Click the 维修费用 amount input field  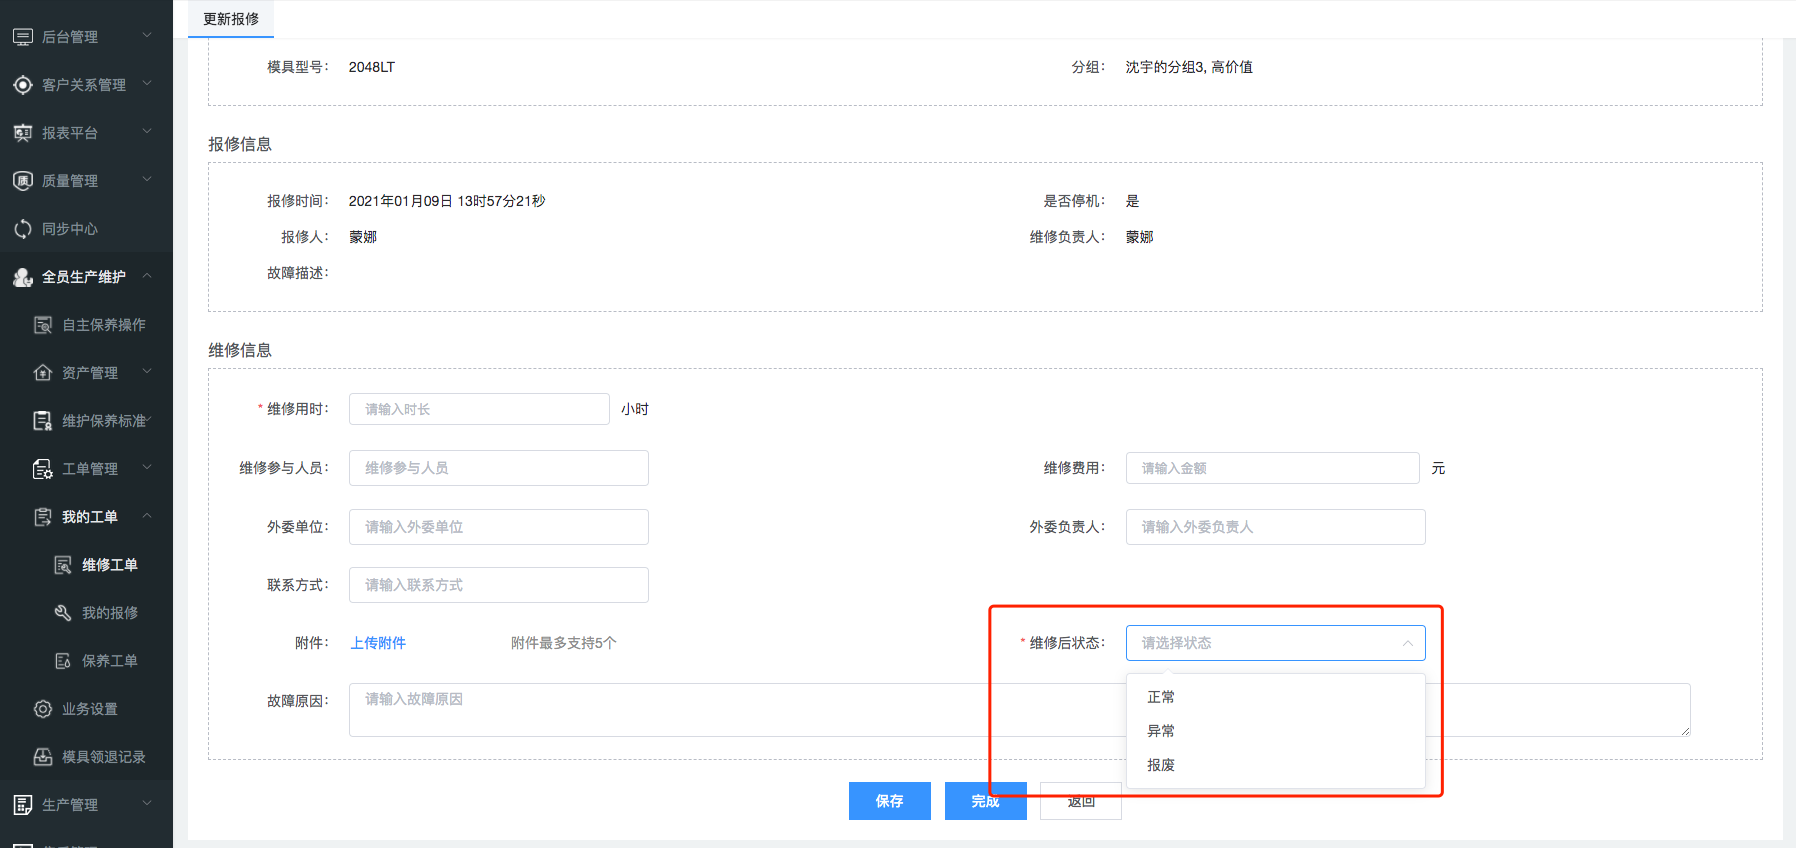1272,468
